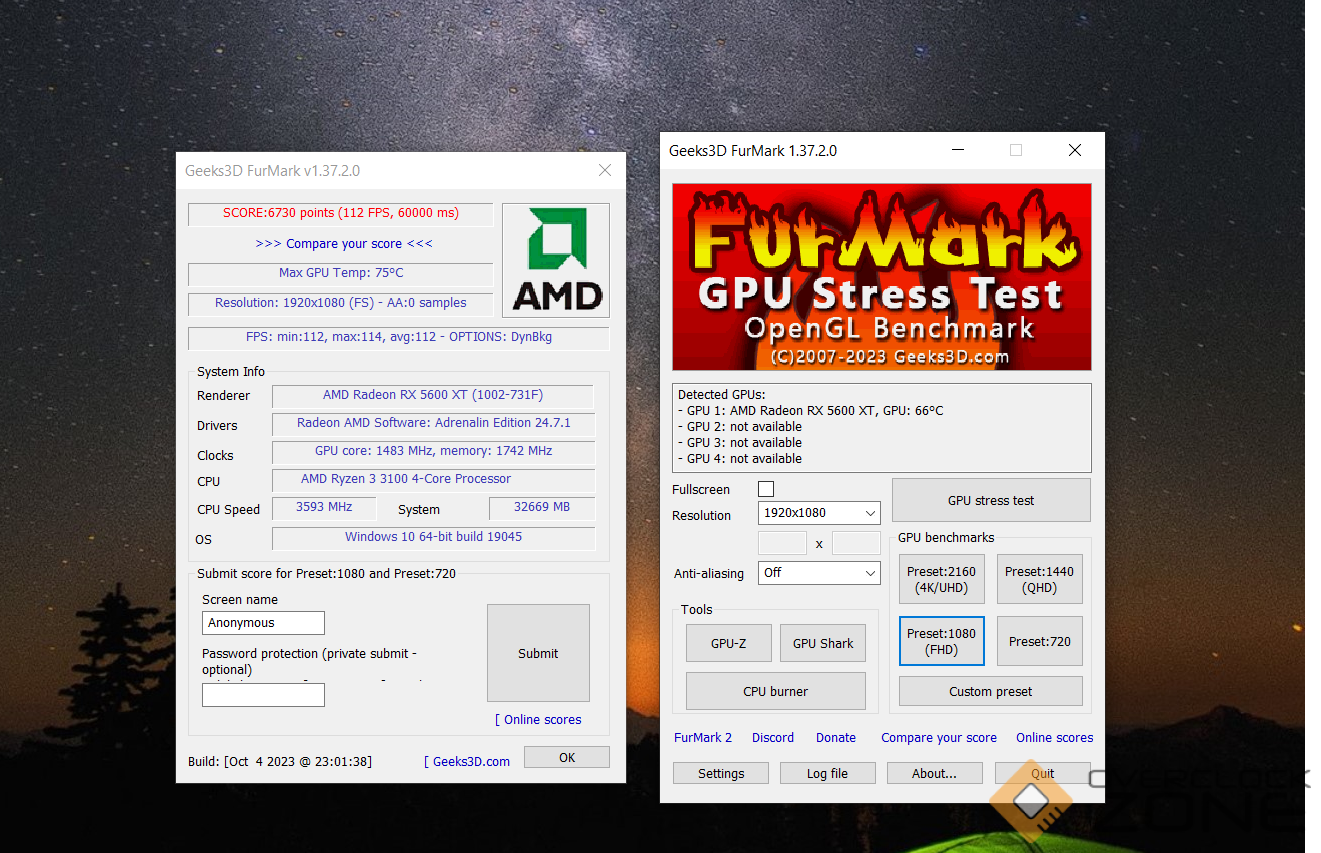
Task: Open the FurMark 2 link
Action: click(703, 738)
